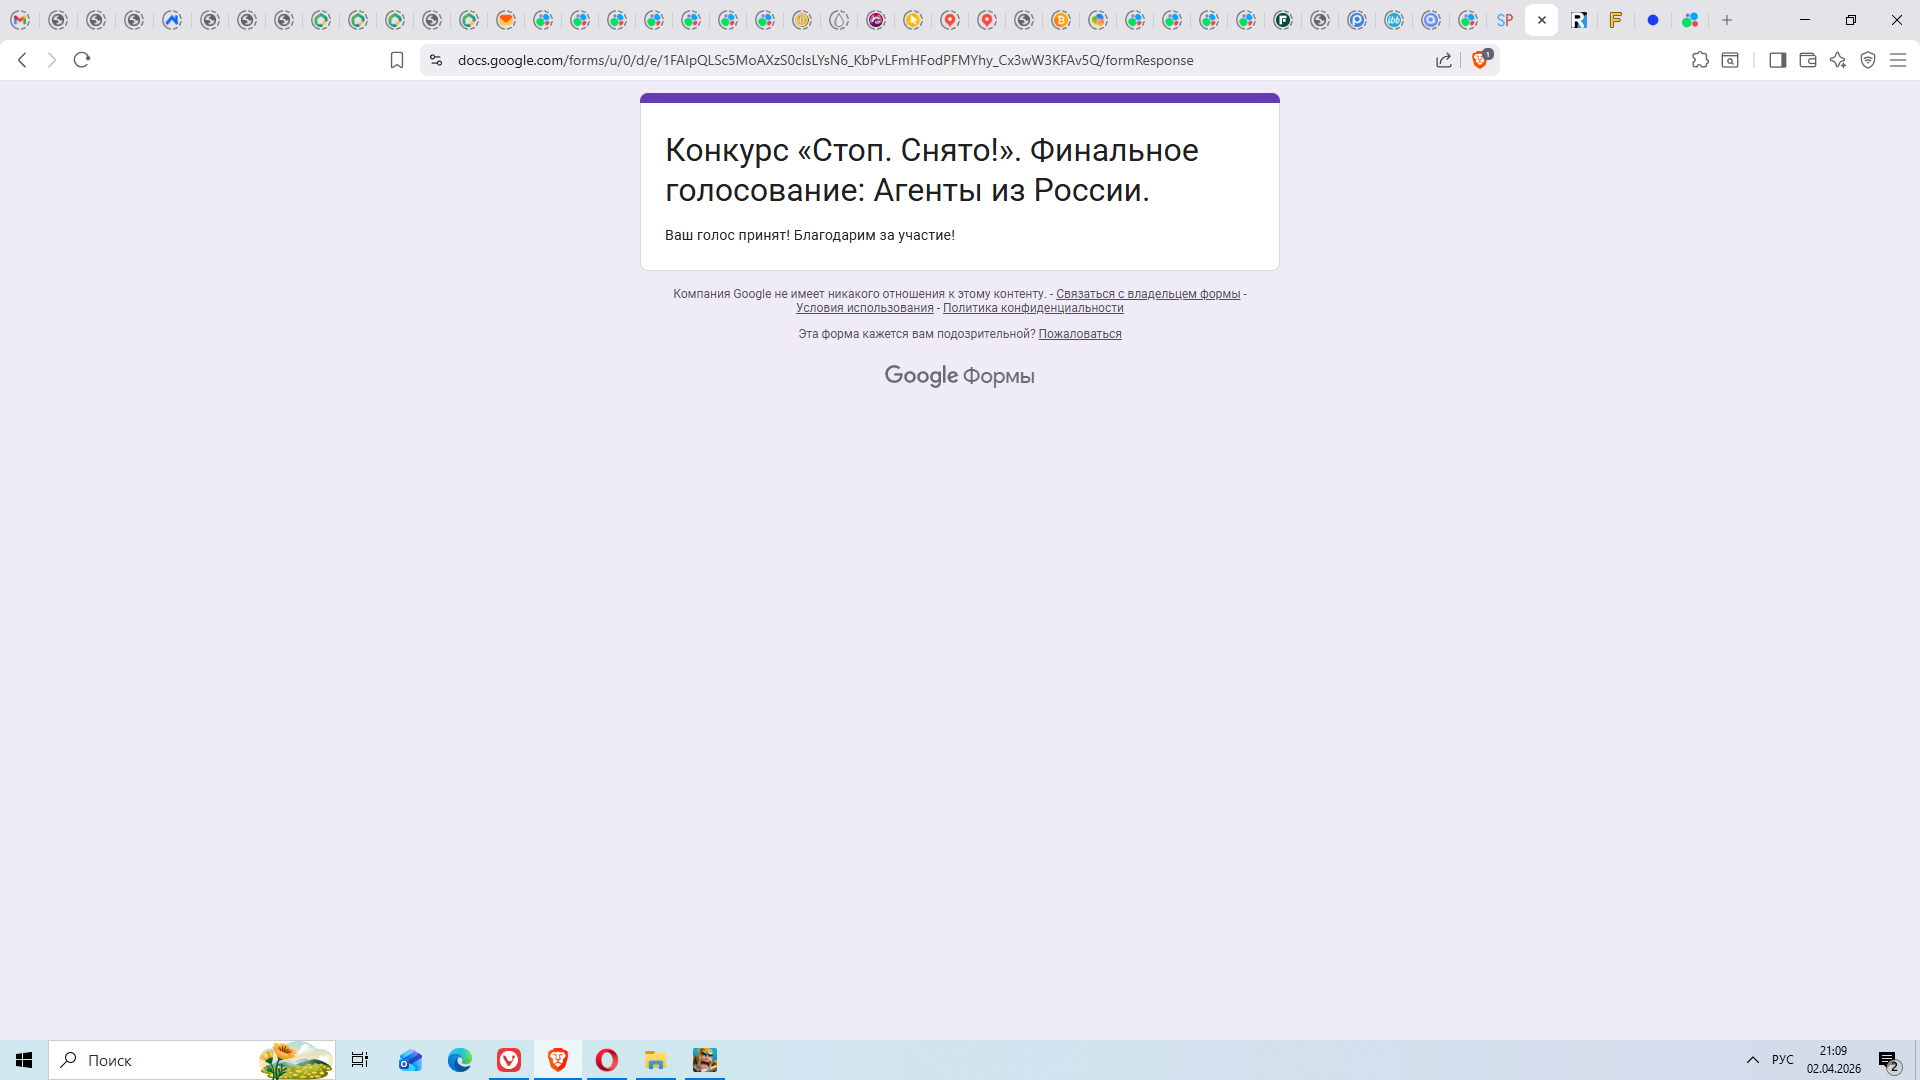The width and height of the screenshot is (1920, 1080).
Task: Open Политика конфиденциальности link
Action: [1032, 308]
